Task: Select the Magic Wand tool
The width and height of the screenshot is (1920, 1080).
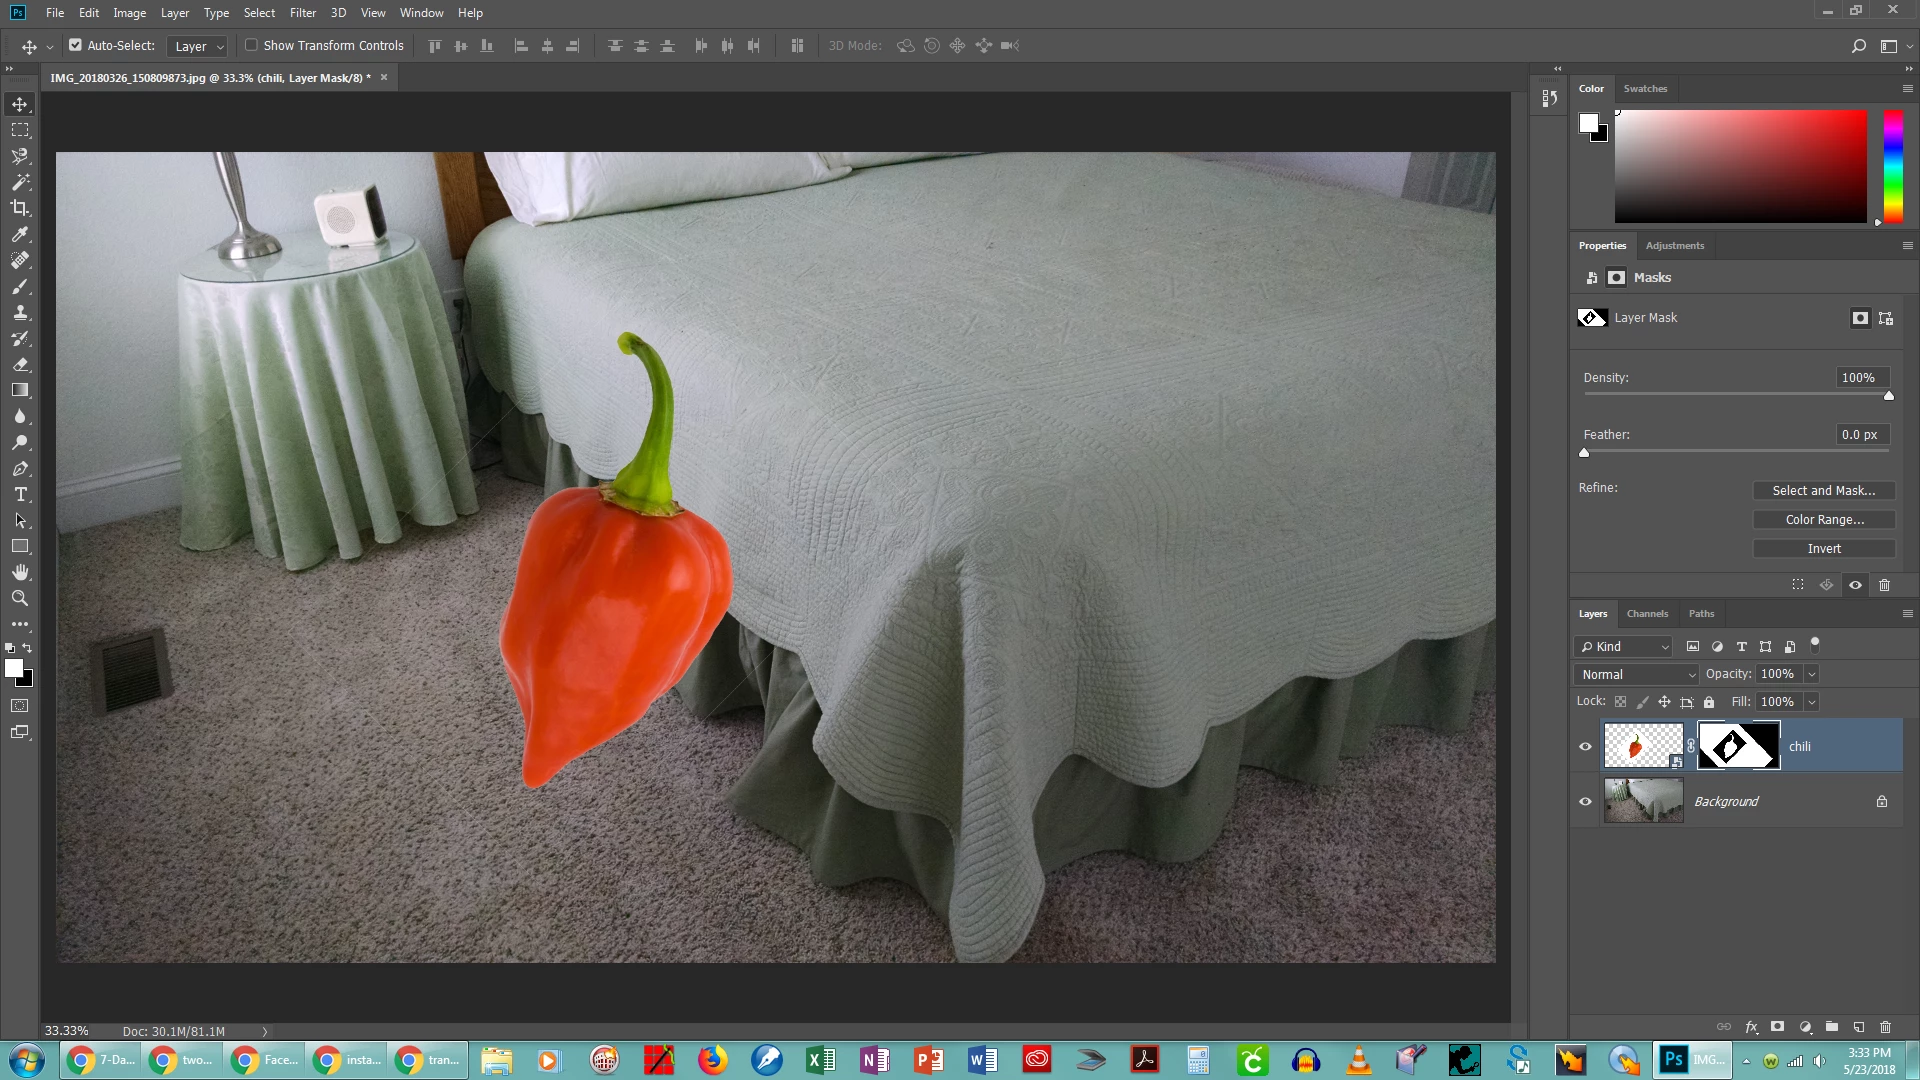Action: coord(20,182)
